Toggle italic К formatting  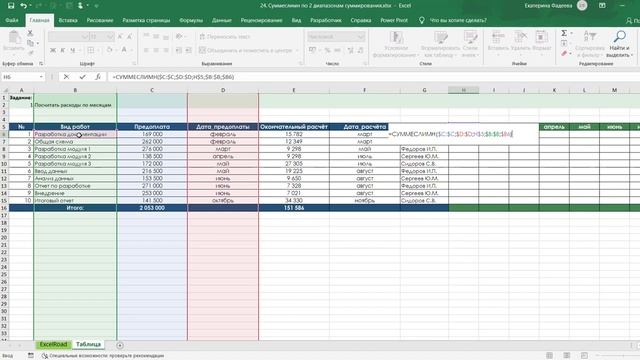pos(62,50)
